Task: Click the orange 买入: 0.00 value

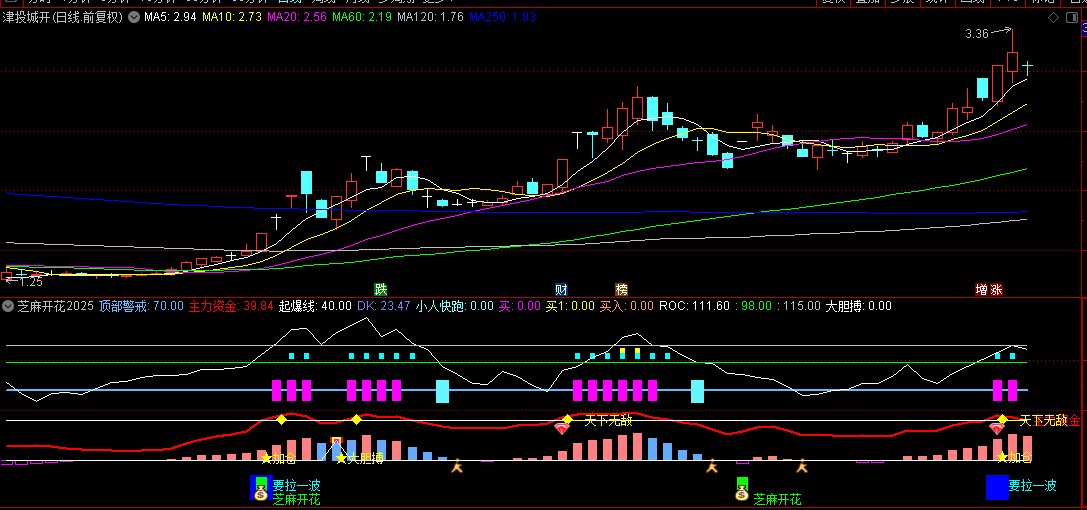Action: [x=627, y=306]
